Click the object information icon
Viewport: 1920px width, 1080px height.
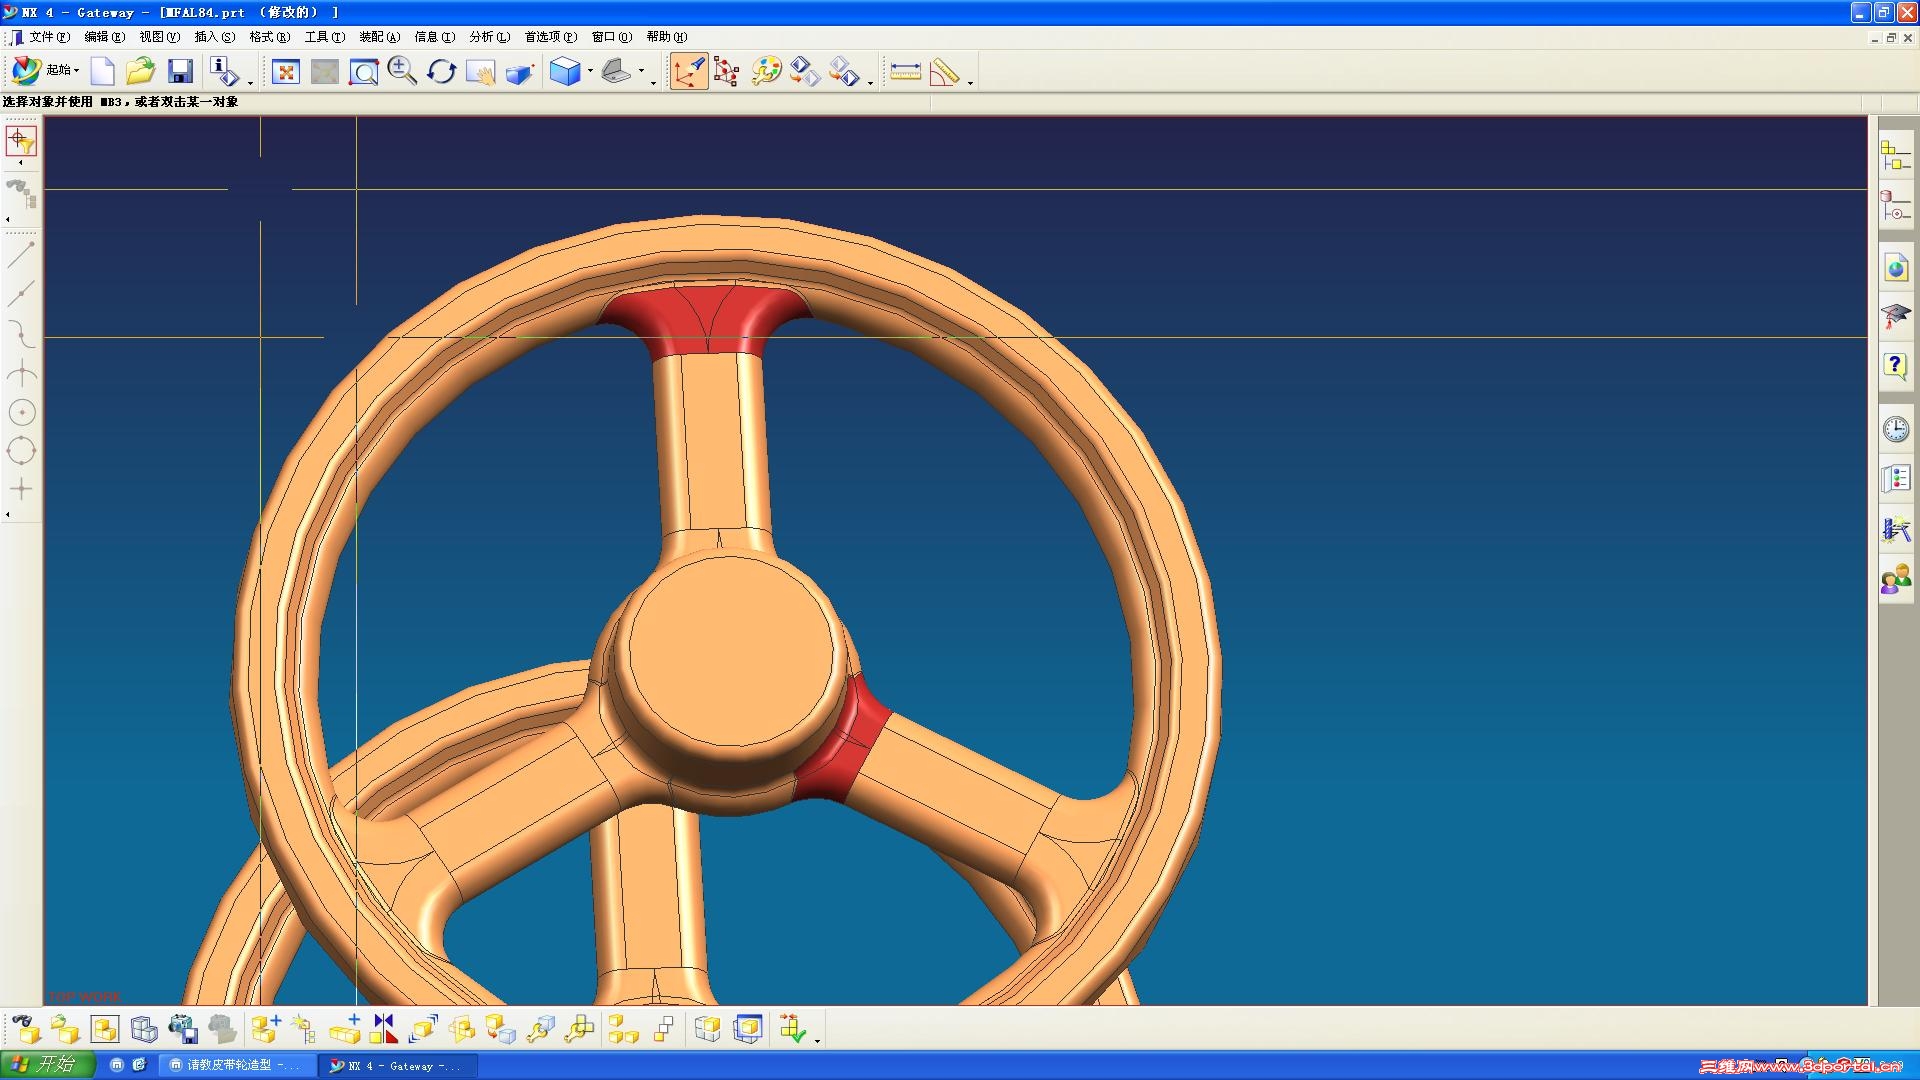pyautogui.click(x=223, y=72)
